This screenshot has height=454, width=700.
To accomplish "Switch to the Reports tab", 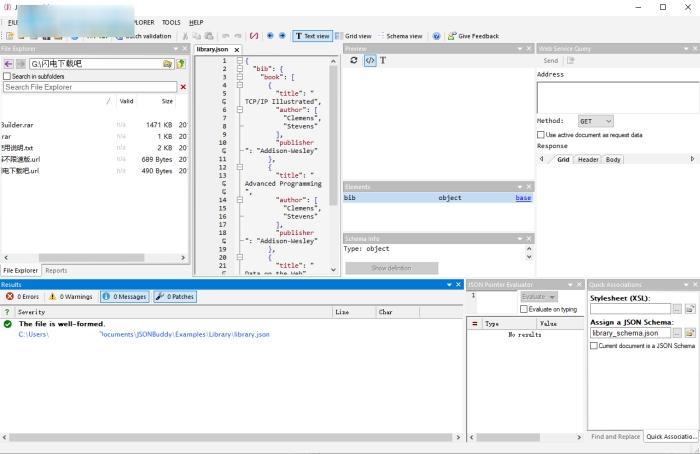I will (x=56, y=271).
